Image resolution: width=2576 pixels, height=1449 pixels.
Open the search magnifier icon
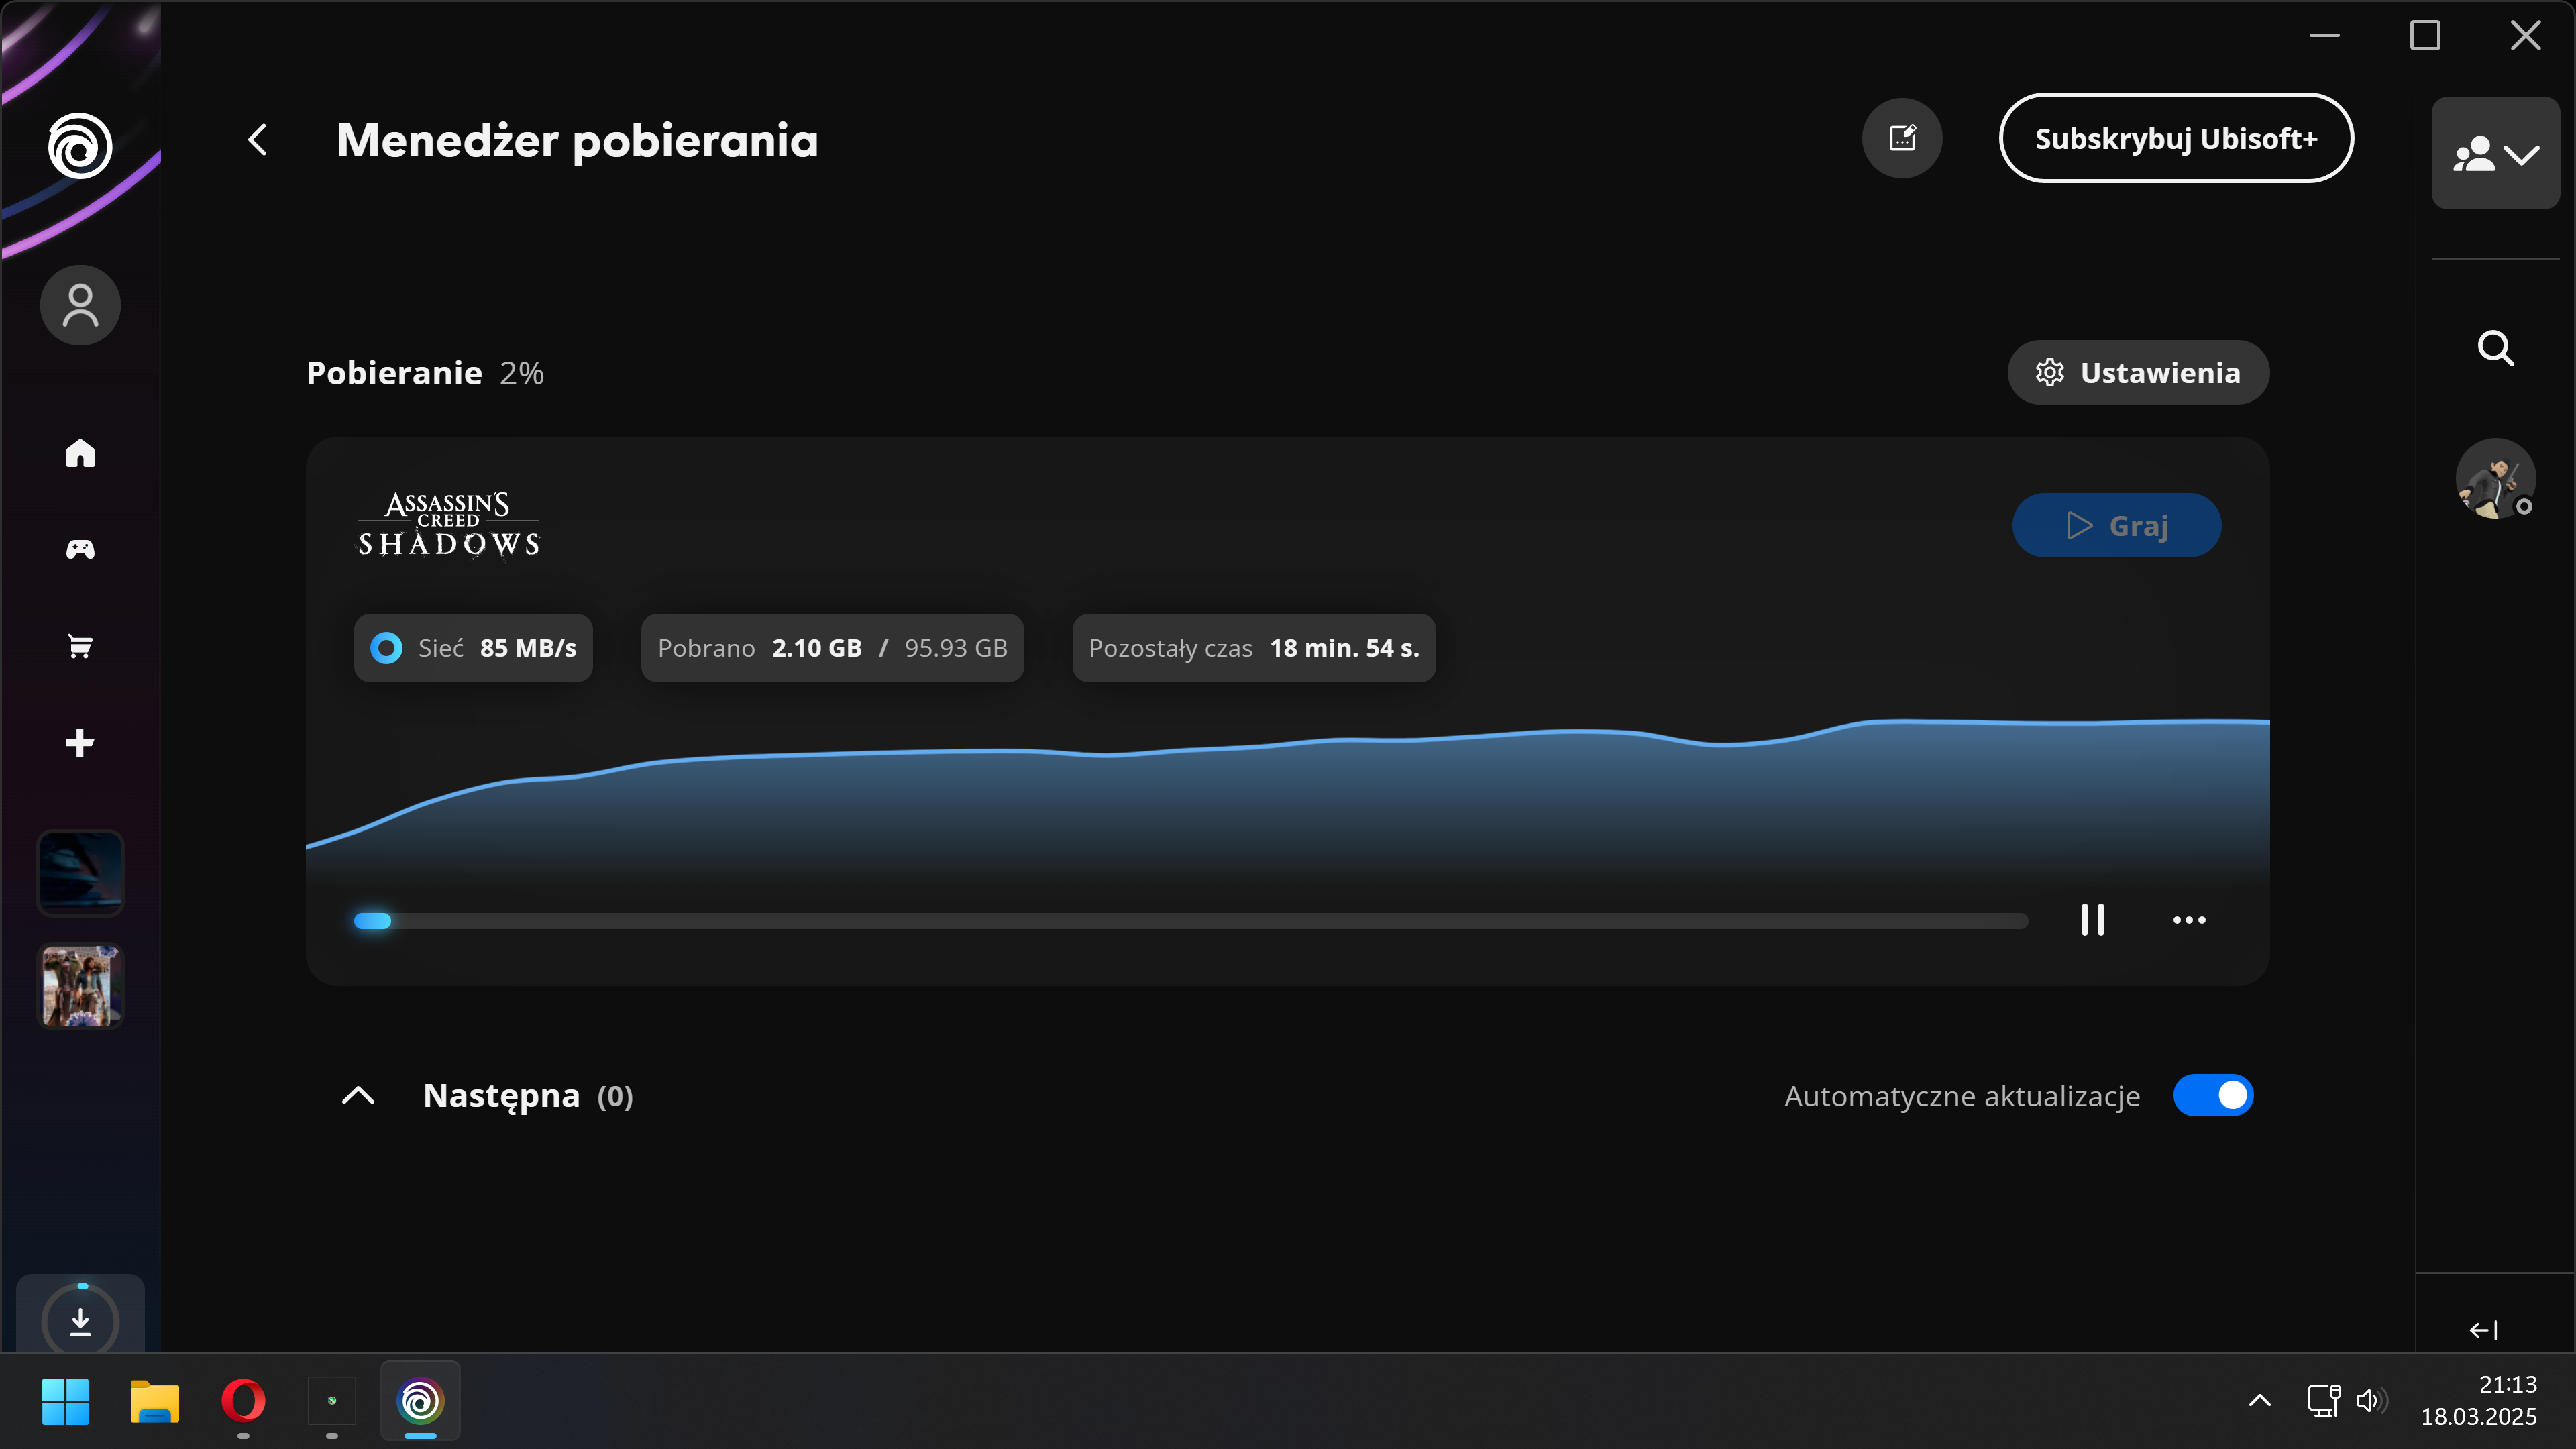(2495, 349)
